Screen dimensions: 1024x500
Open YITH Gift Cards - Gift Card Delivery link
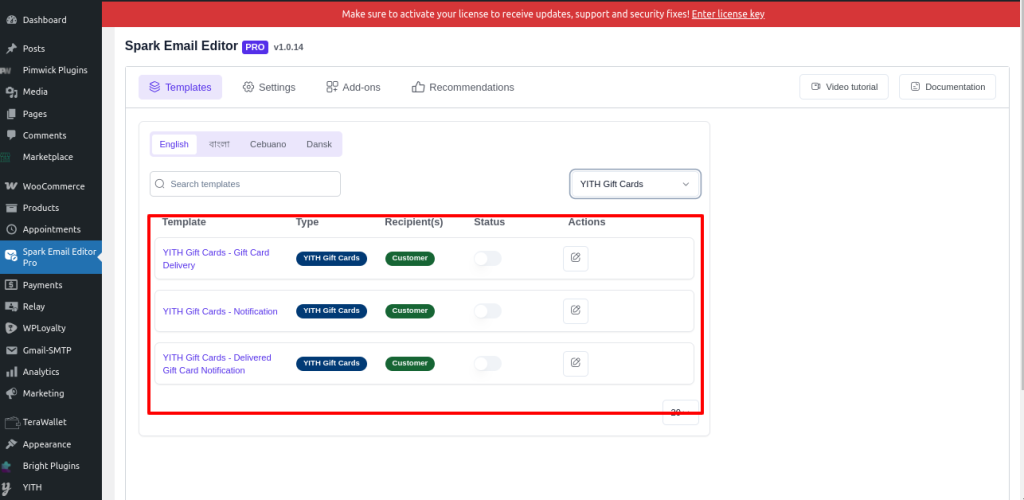tap(216, 258)
